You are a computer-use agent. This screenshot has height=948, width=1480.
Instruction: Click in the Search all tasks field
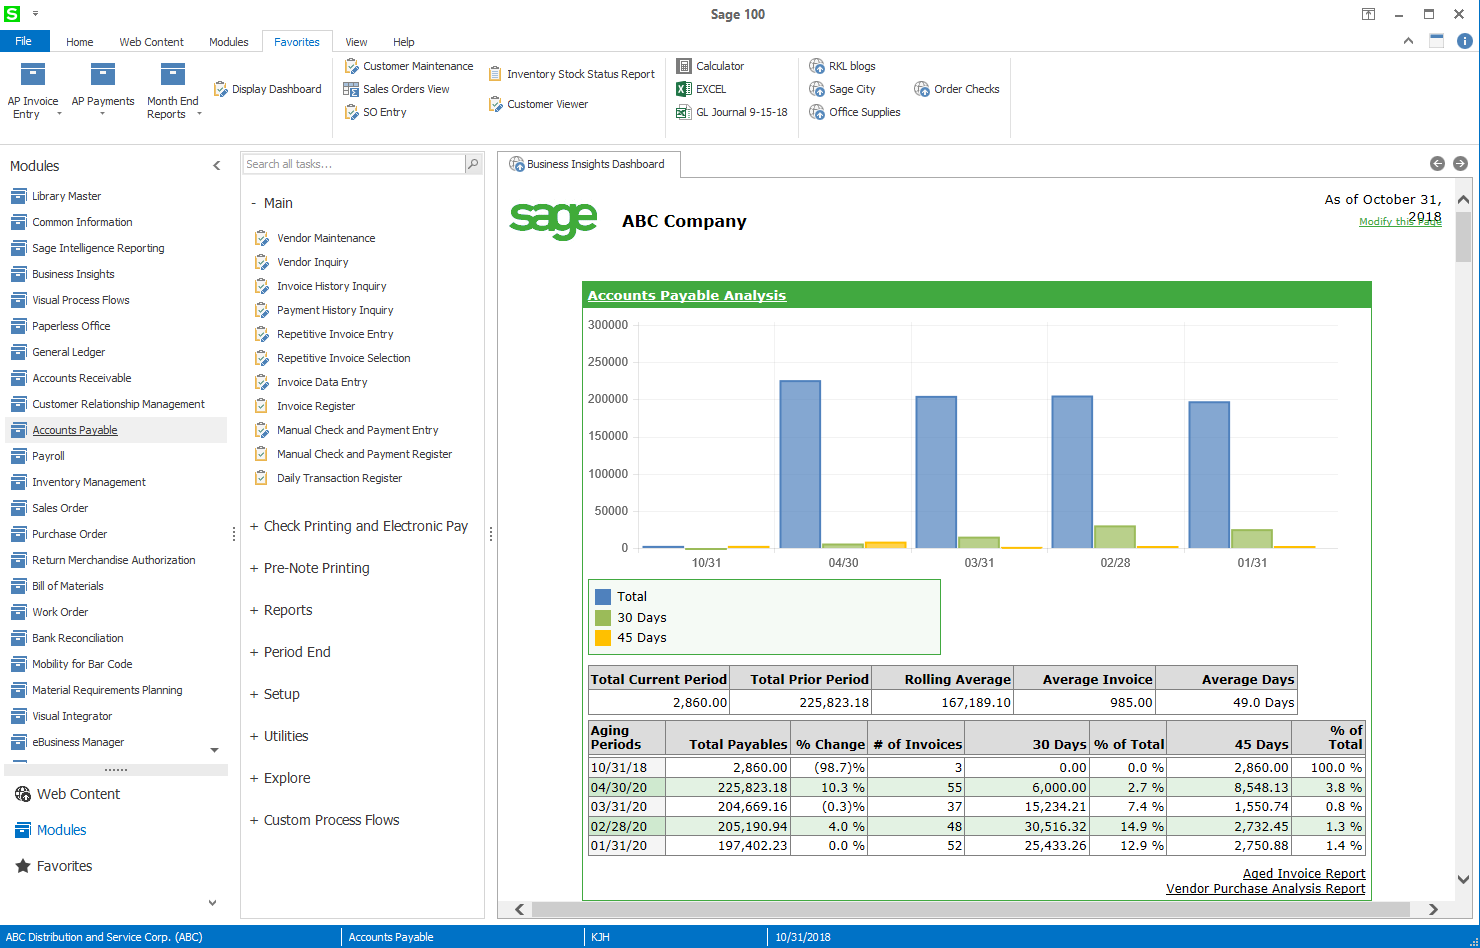click(353, 164)
